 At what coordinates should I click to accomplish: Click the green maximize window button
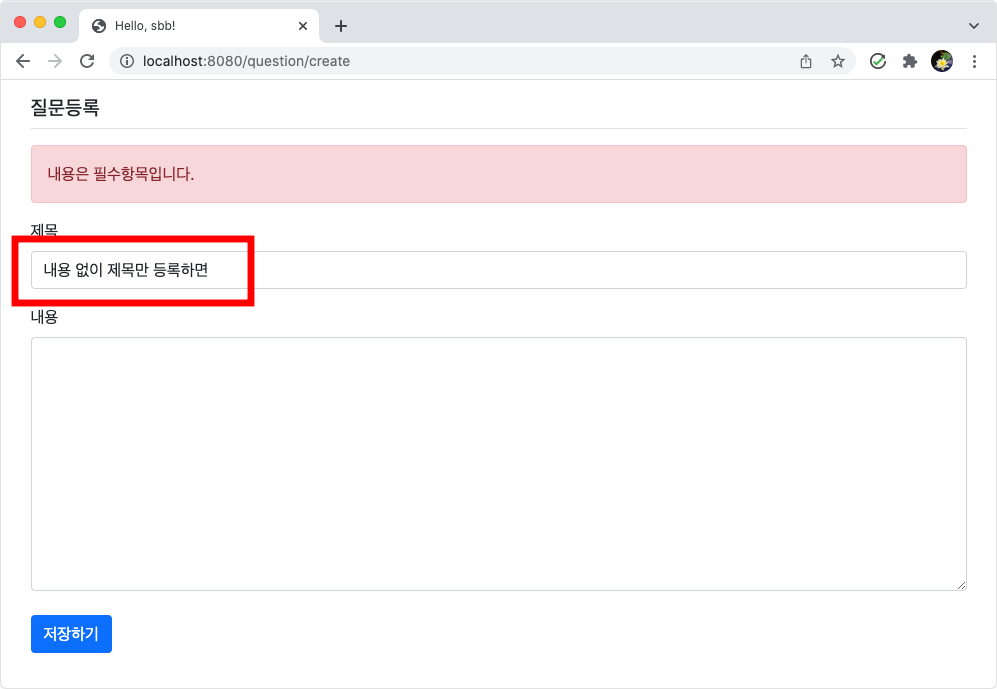[x=60, y=22]
